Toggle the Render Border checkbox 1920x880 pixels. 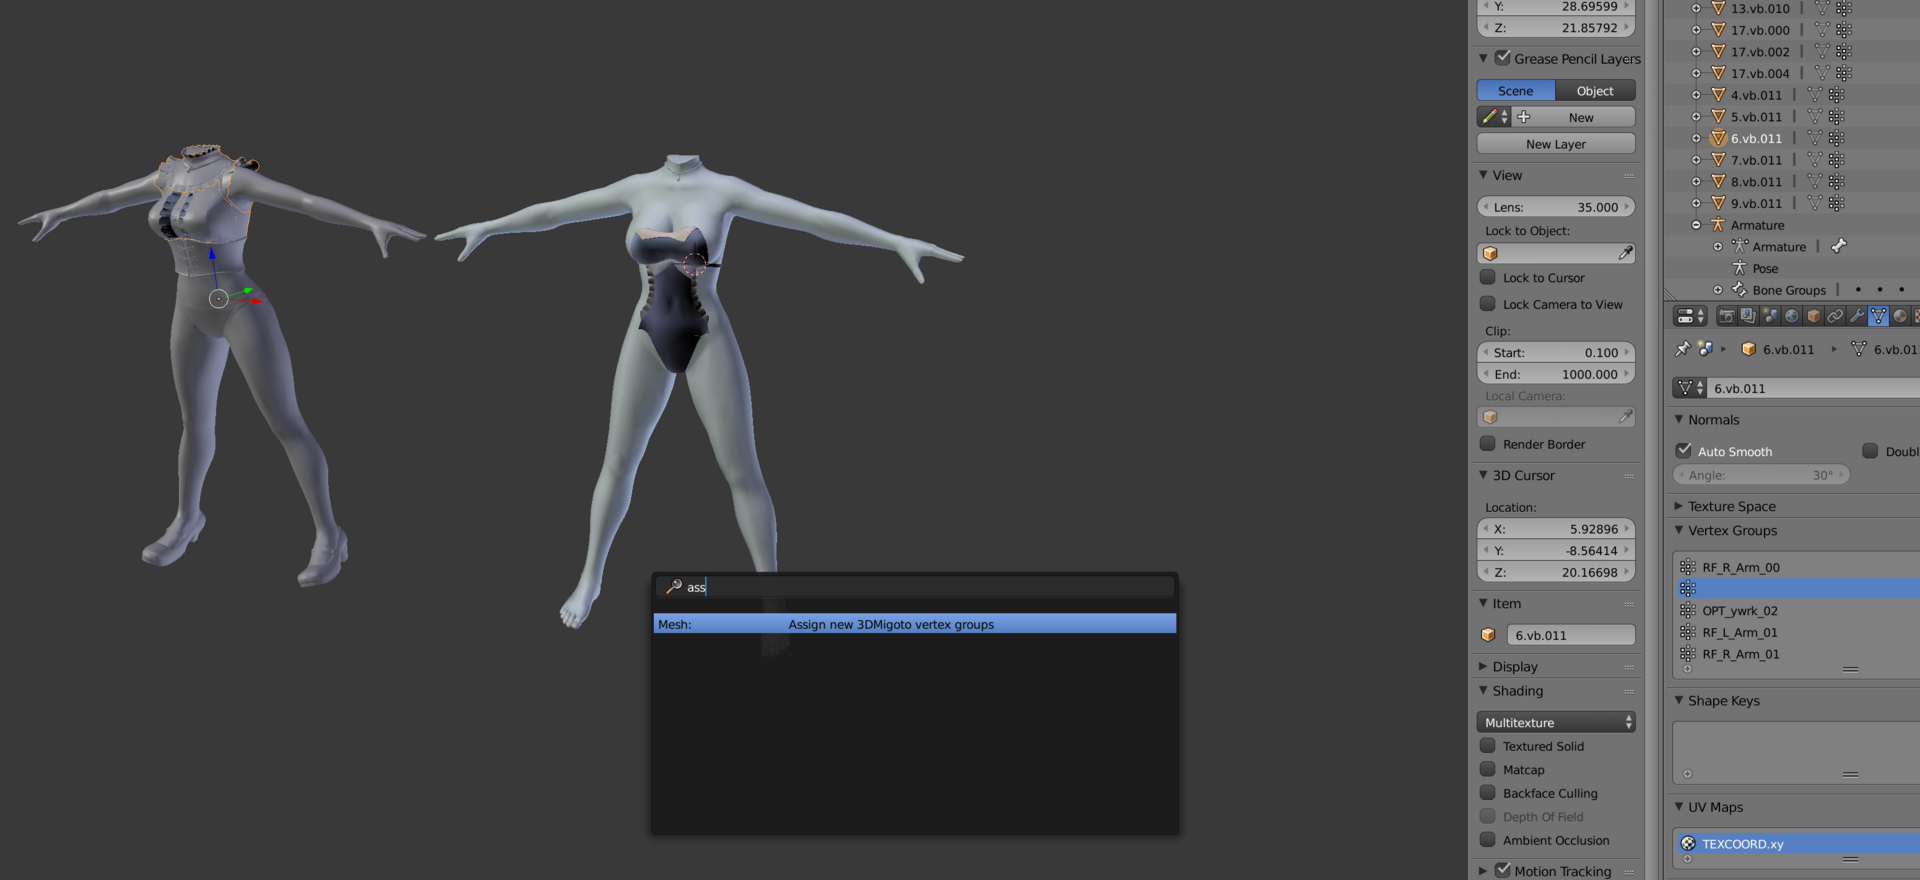pyautogui.click(x=1488, y=444)
